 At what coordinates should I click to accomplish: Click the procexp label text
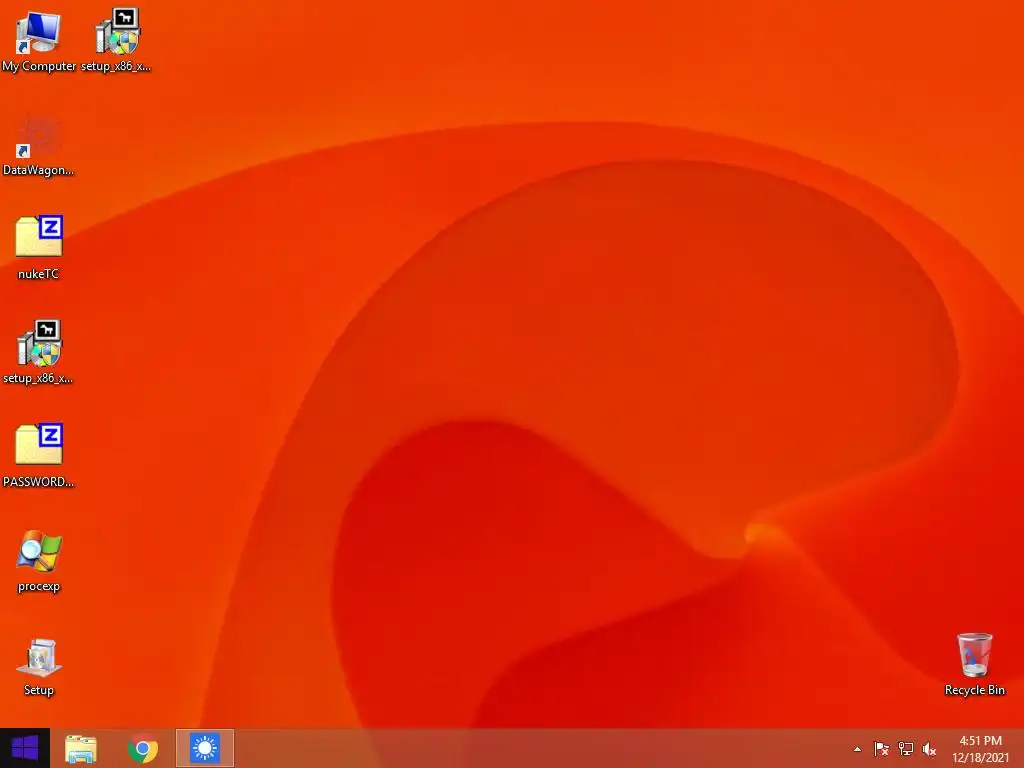click(39, 586)
